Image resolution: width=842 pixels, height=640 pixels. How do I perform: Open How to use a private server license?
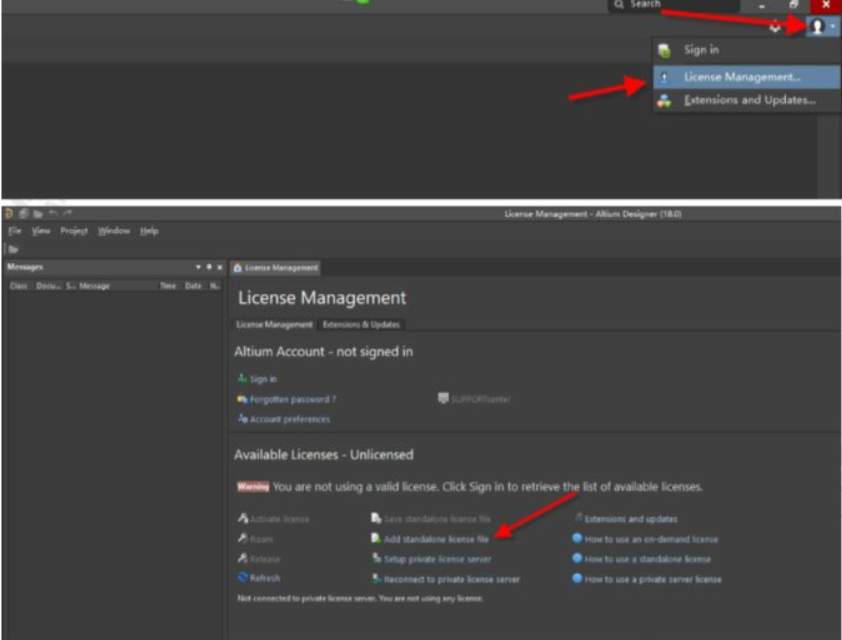653,579
